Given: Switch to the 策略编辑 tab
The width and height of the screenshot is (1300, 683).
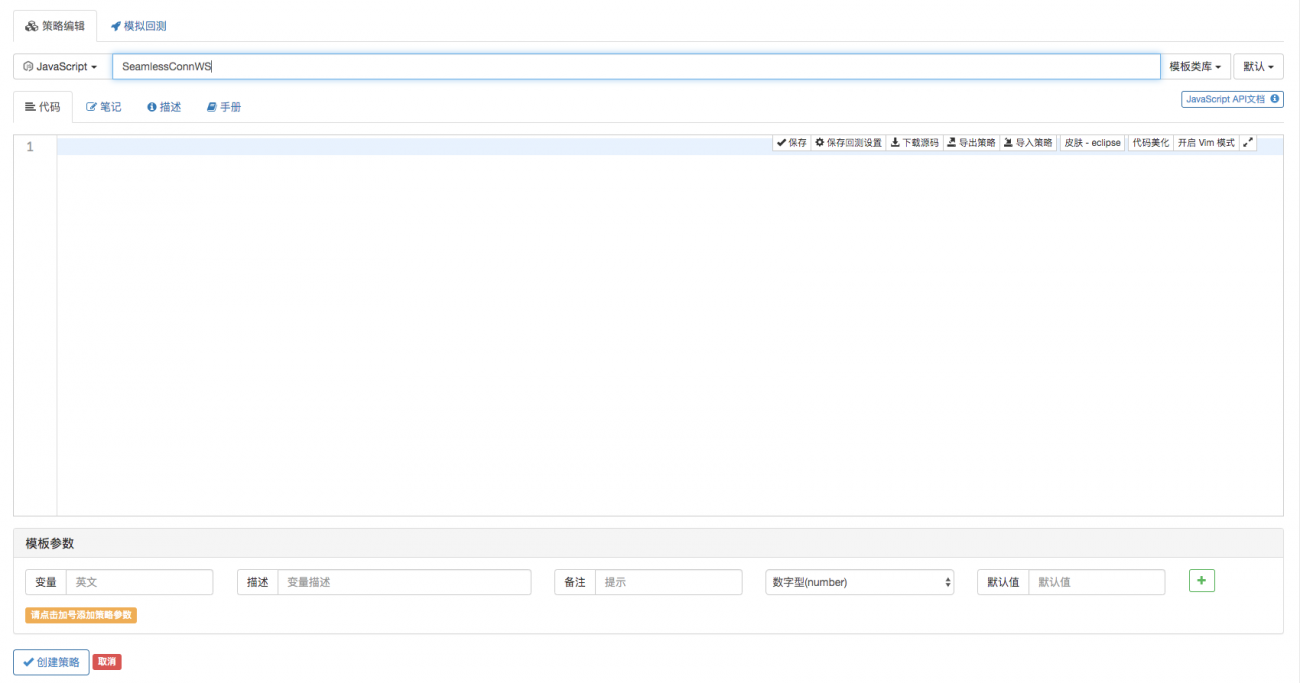Looking at the screenshot, I should [x=55, y=26].
